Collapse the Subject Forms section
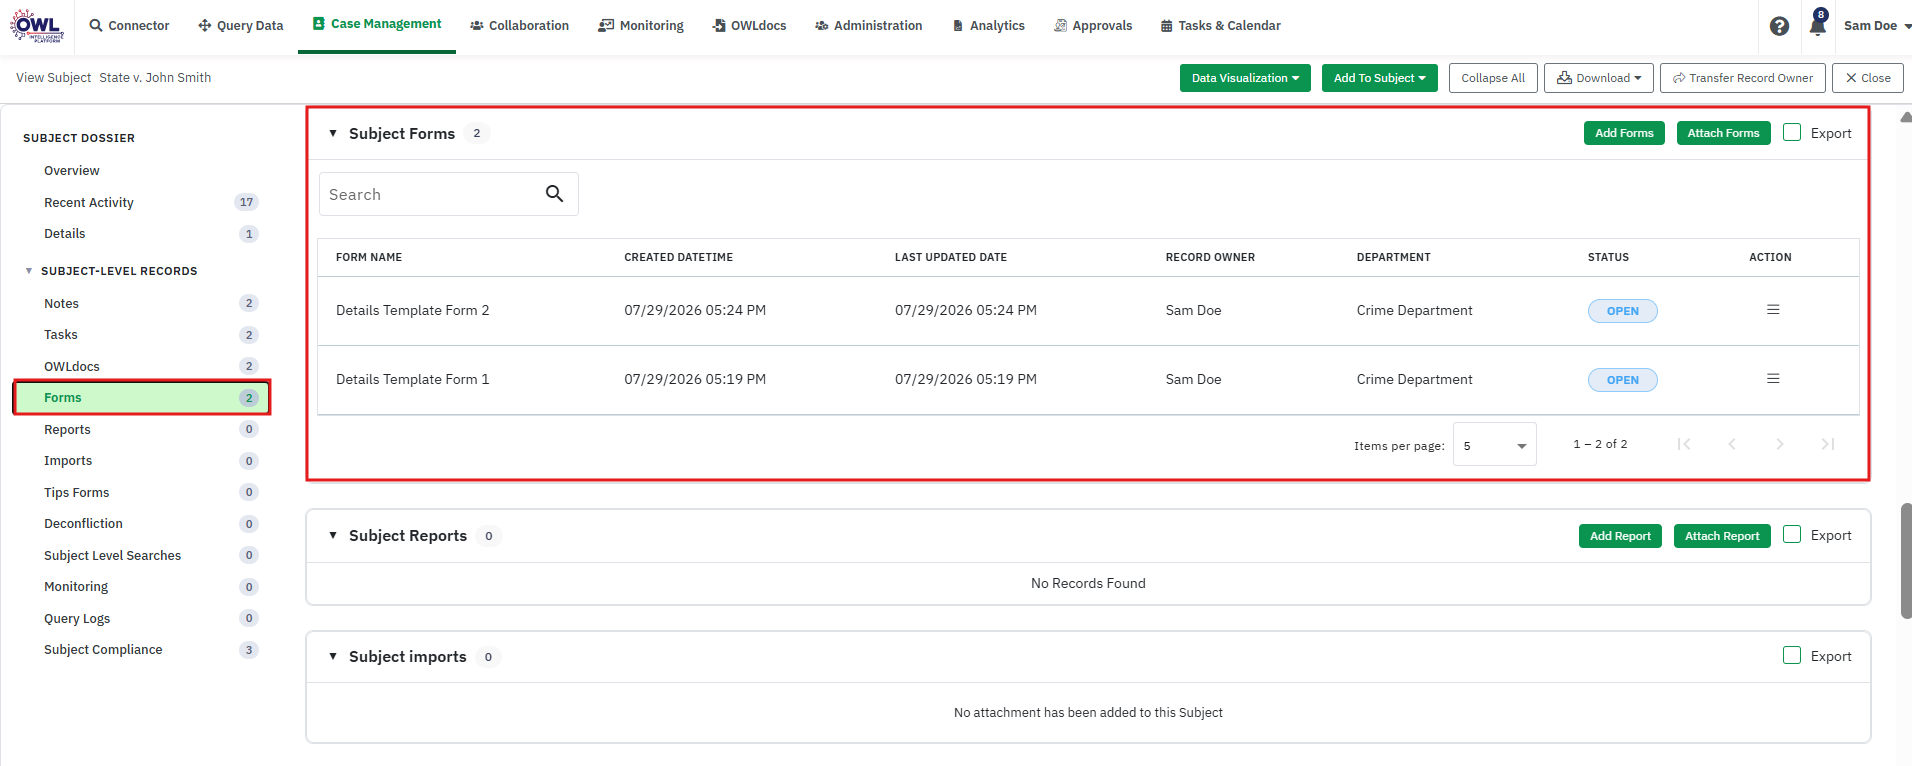Image resolution: width=1912 pixels, height=766 pixels. (x=333, y=133)
